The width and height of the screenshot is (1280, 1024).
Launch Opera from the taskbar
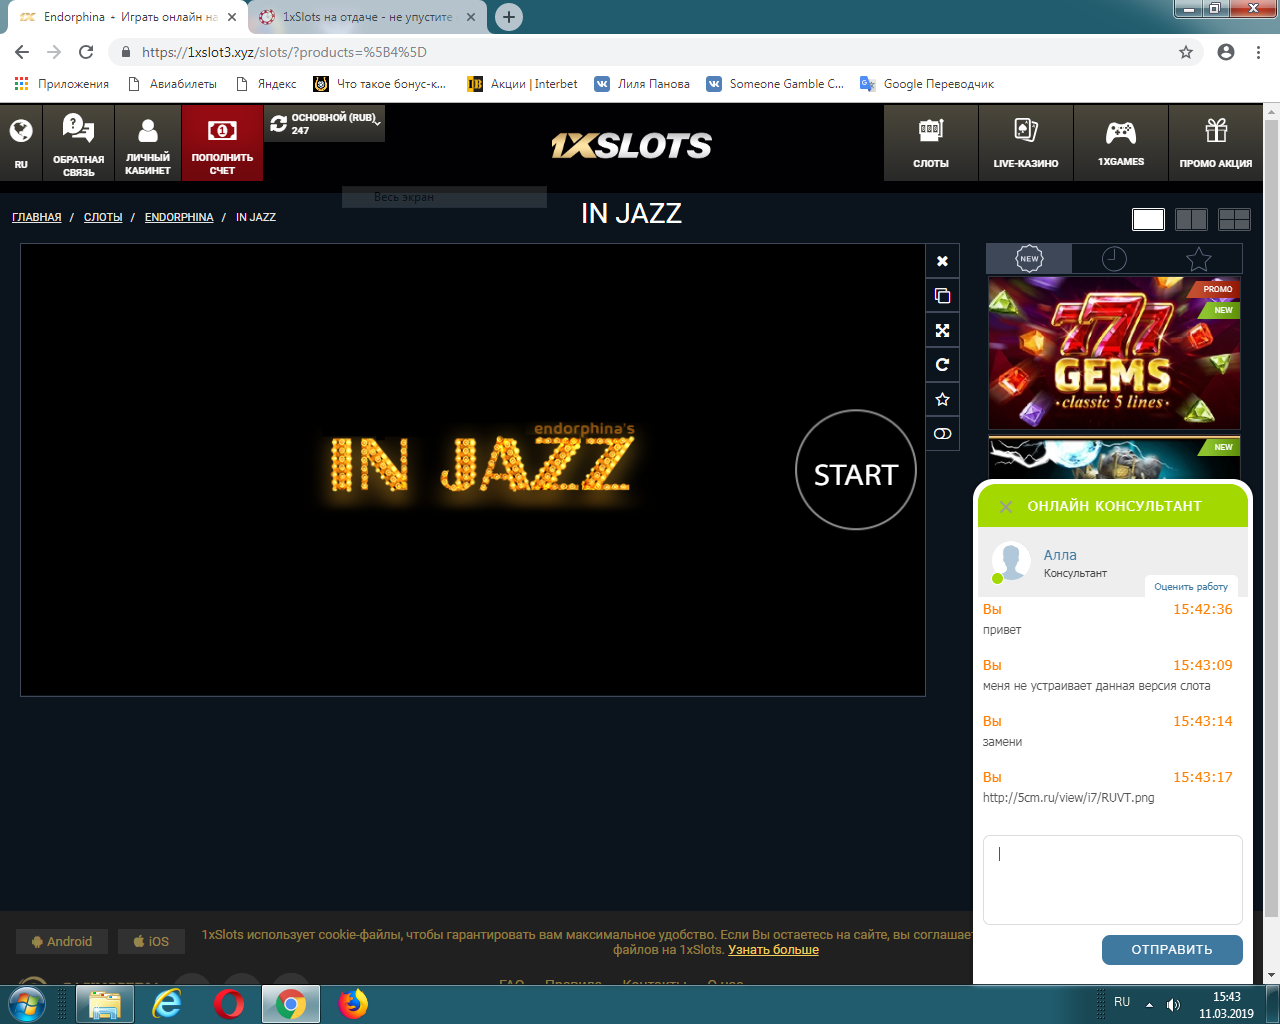point(229,1004)
